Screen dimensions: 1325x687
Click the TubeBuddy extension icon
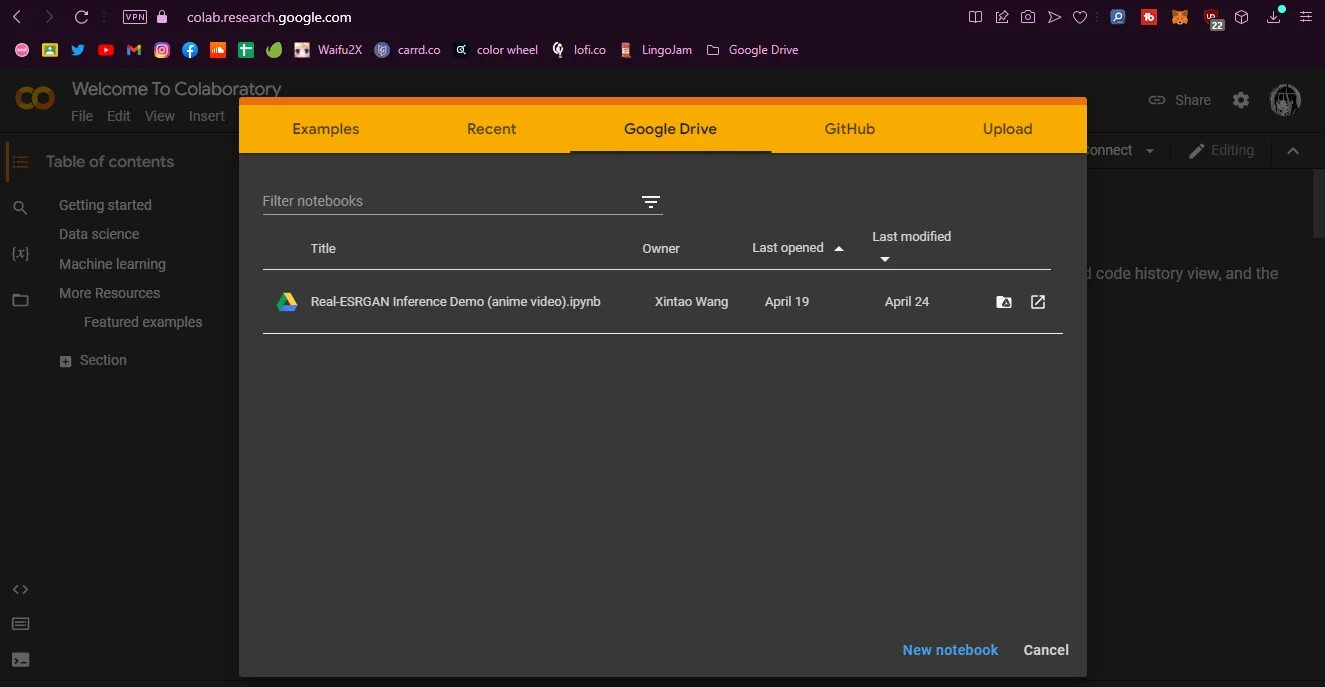1149,17
